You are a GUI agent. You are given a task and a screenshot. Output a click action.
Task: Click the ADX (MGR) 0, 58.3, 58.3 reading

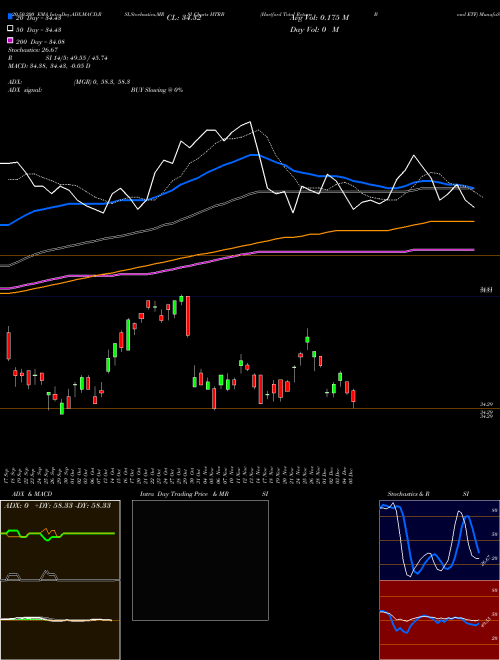tap(69, 82)
